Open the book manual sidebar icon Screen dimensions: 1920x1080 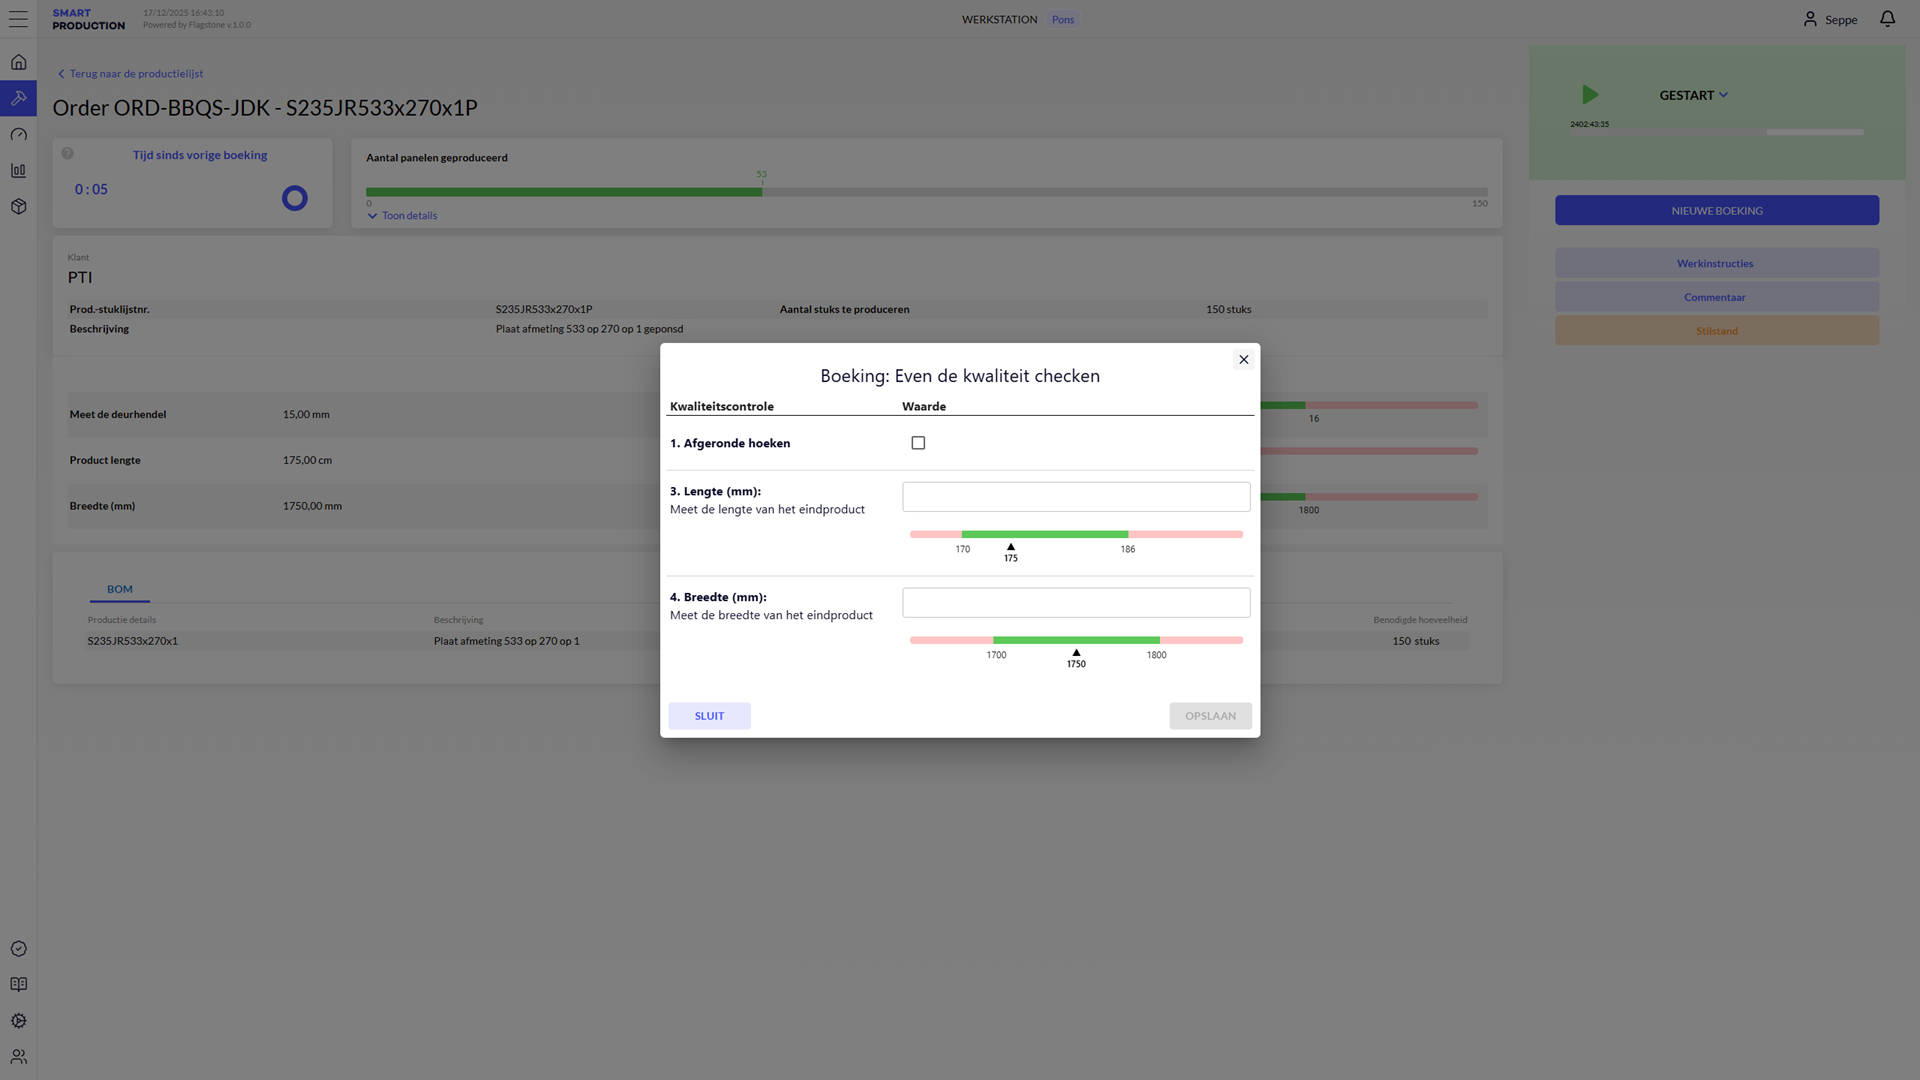(x=18, y=985)
